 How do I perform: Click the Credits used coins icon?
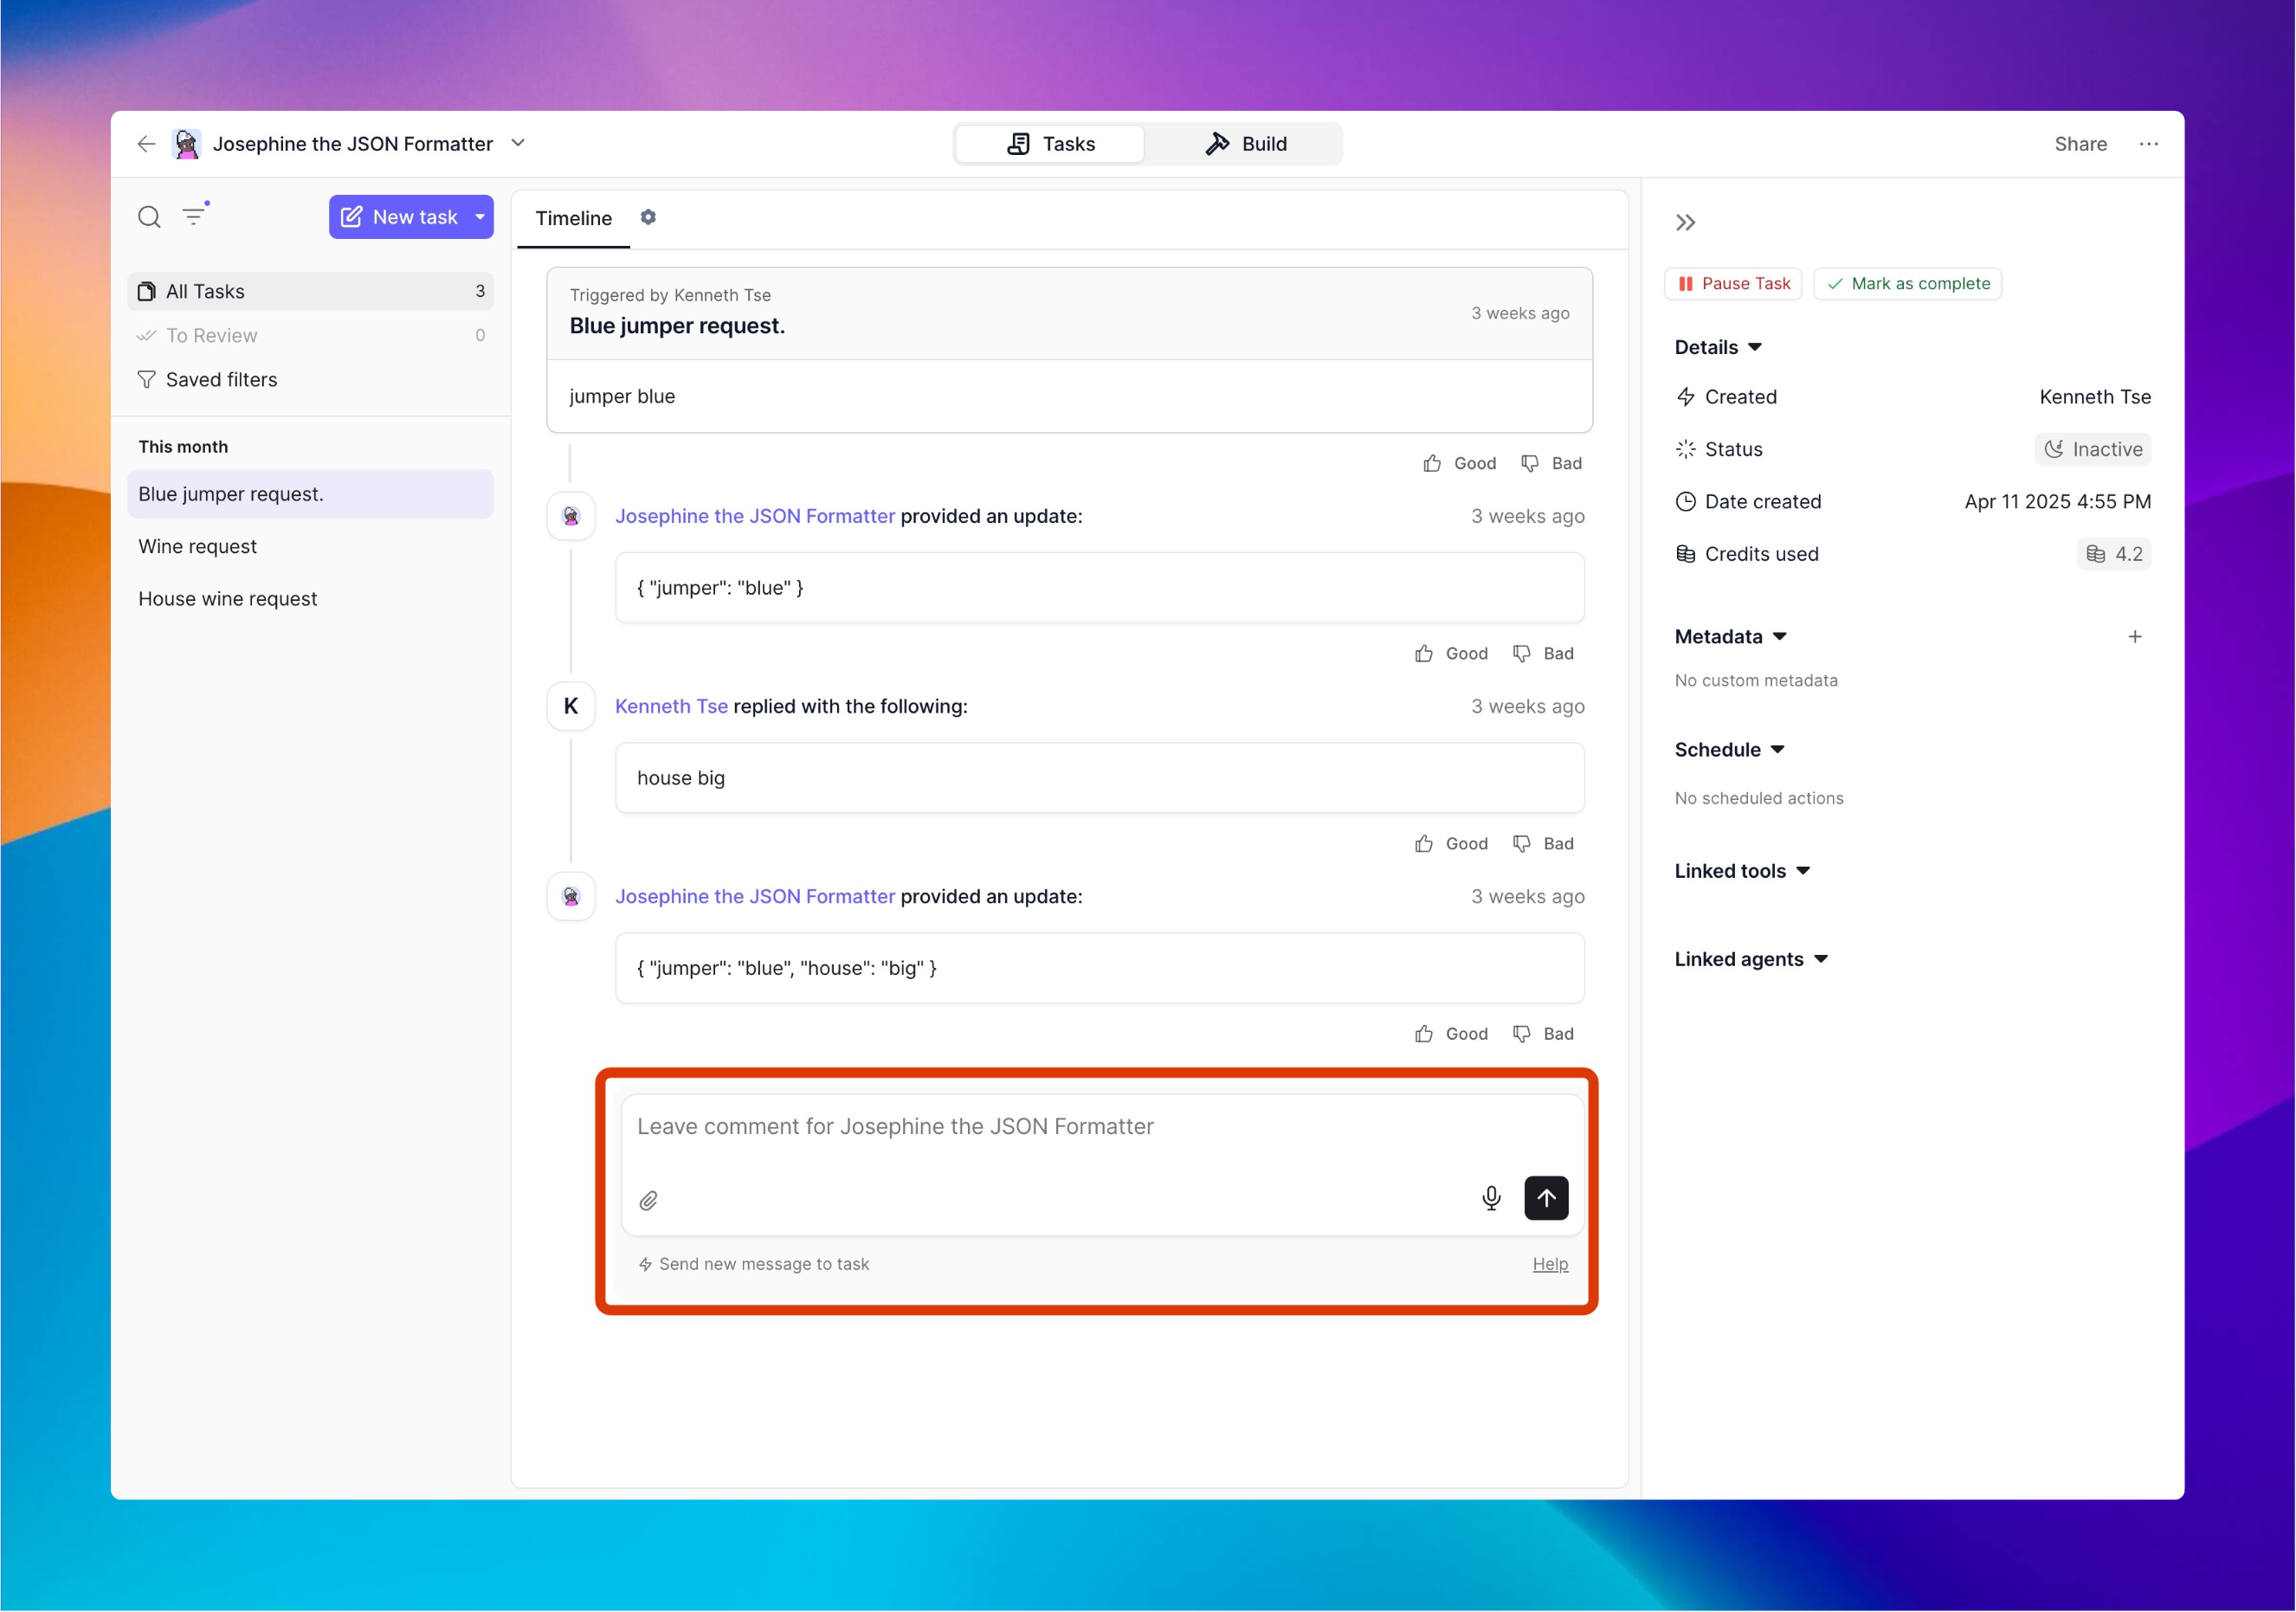1686,554
